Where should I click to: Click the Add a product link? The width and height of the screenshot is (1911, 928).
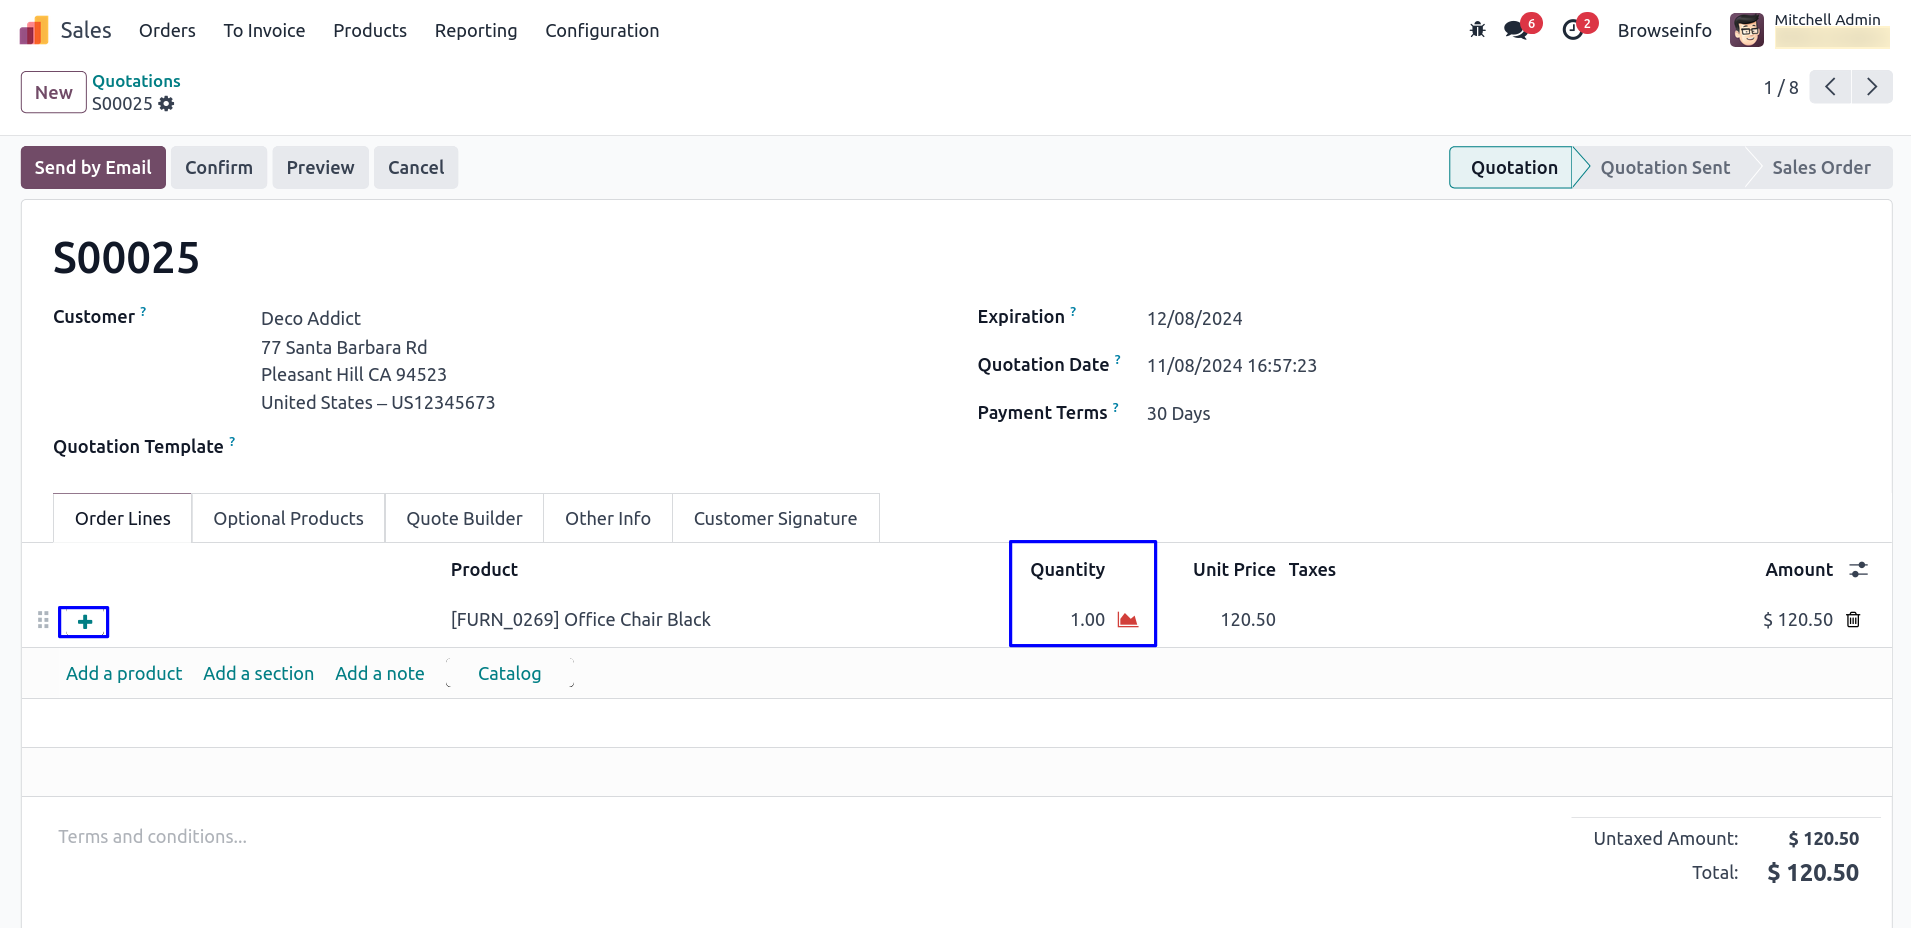click(x=124, y=673)
